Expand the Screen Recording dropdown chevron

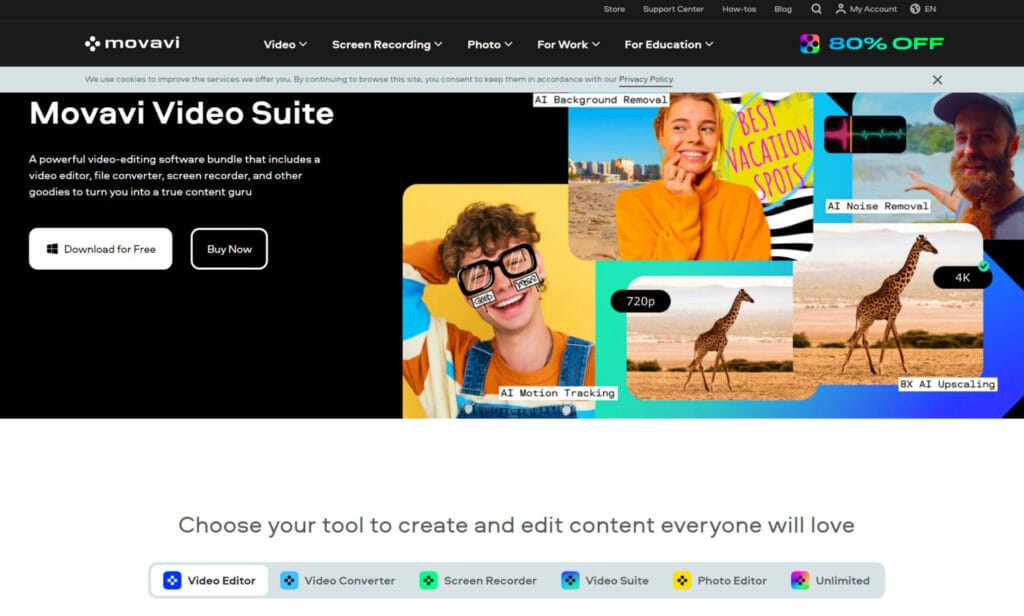[x=438, y=44]
